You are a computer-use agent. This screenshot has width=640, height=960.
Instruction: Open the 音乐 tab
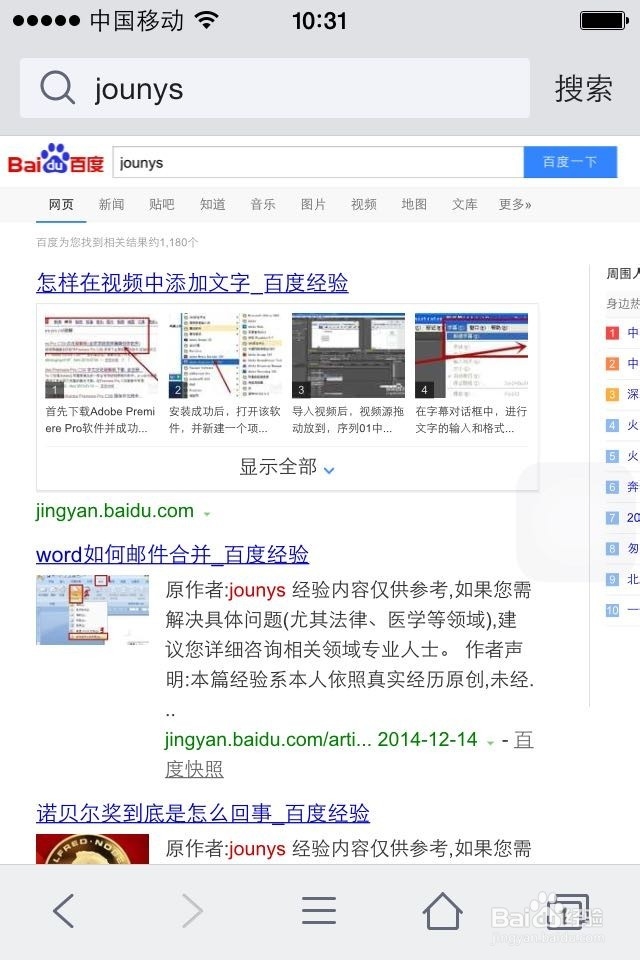click(263, 204)
